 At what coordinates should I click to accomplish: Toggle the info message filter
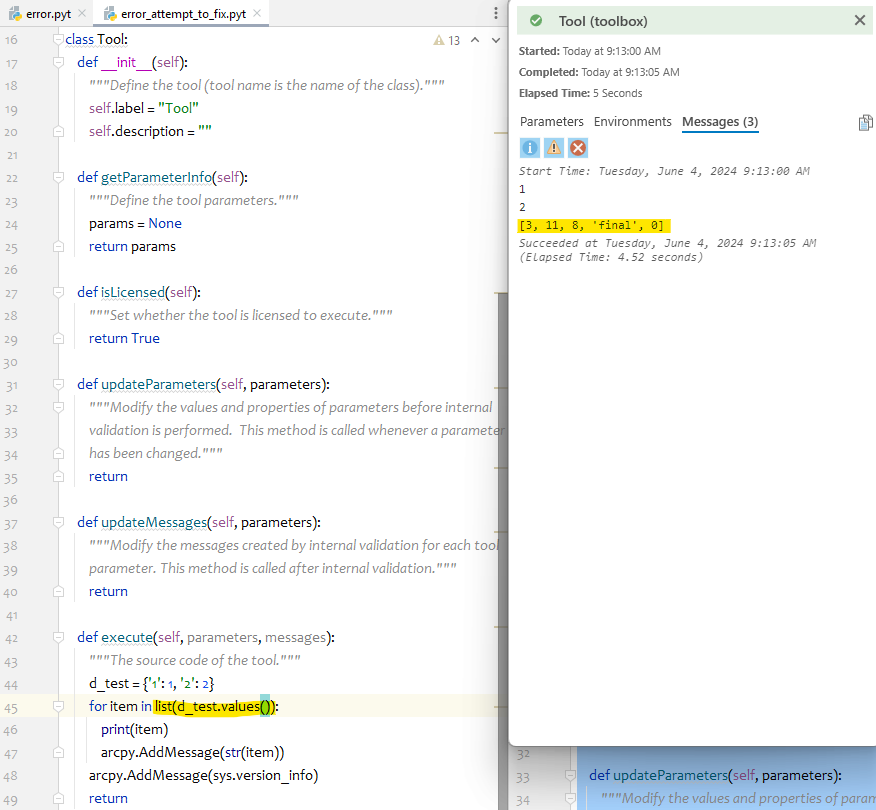click(529, 147)
